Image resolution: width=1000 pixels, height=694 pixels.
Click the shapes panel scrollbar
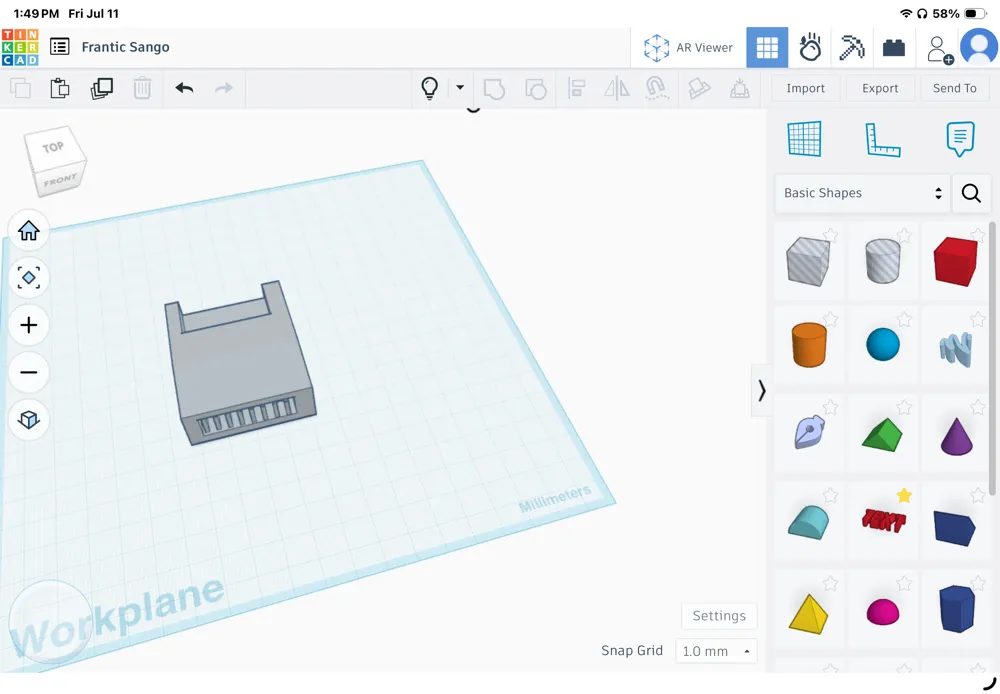pos(992,357)
